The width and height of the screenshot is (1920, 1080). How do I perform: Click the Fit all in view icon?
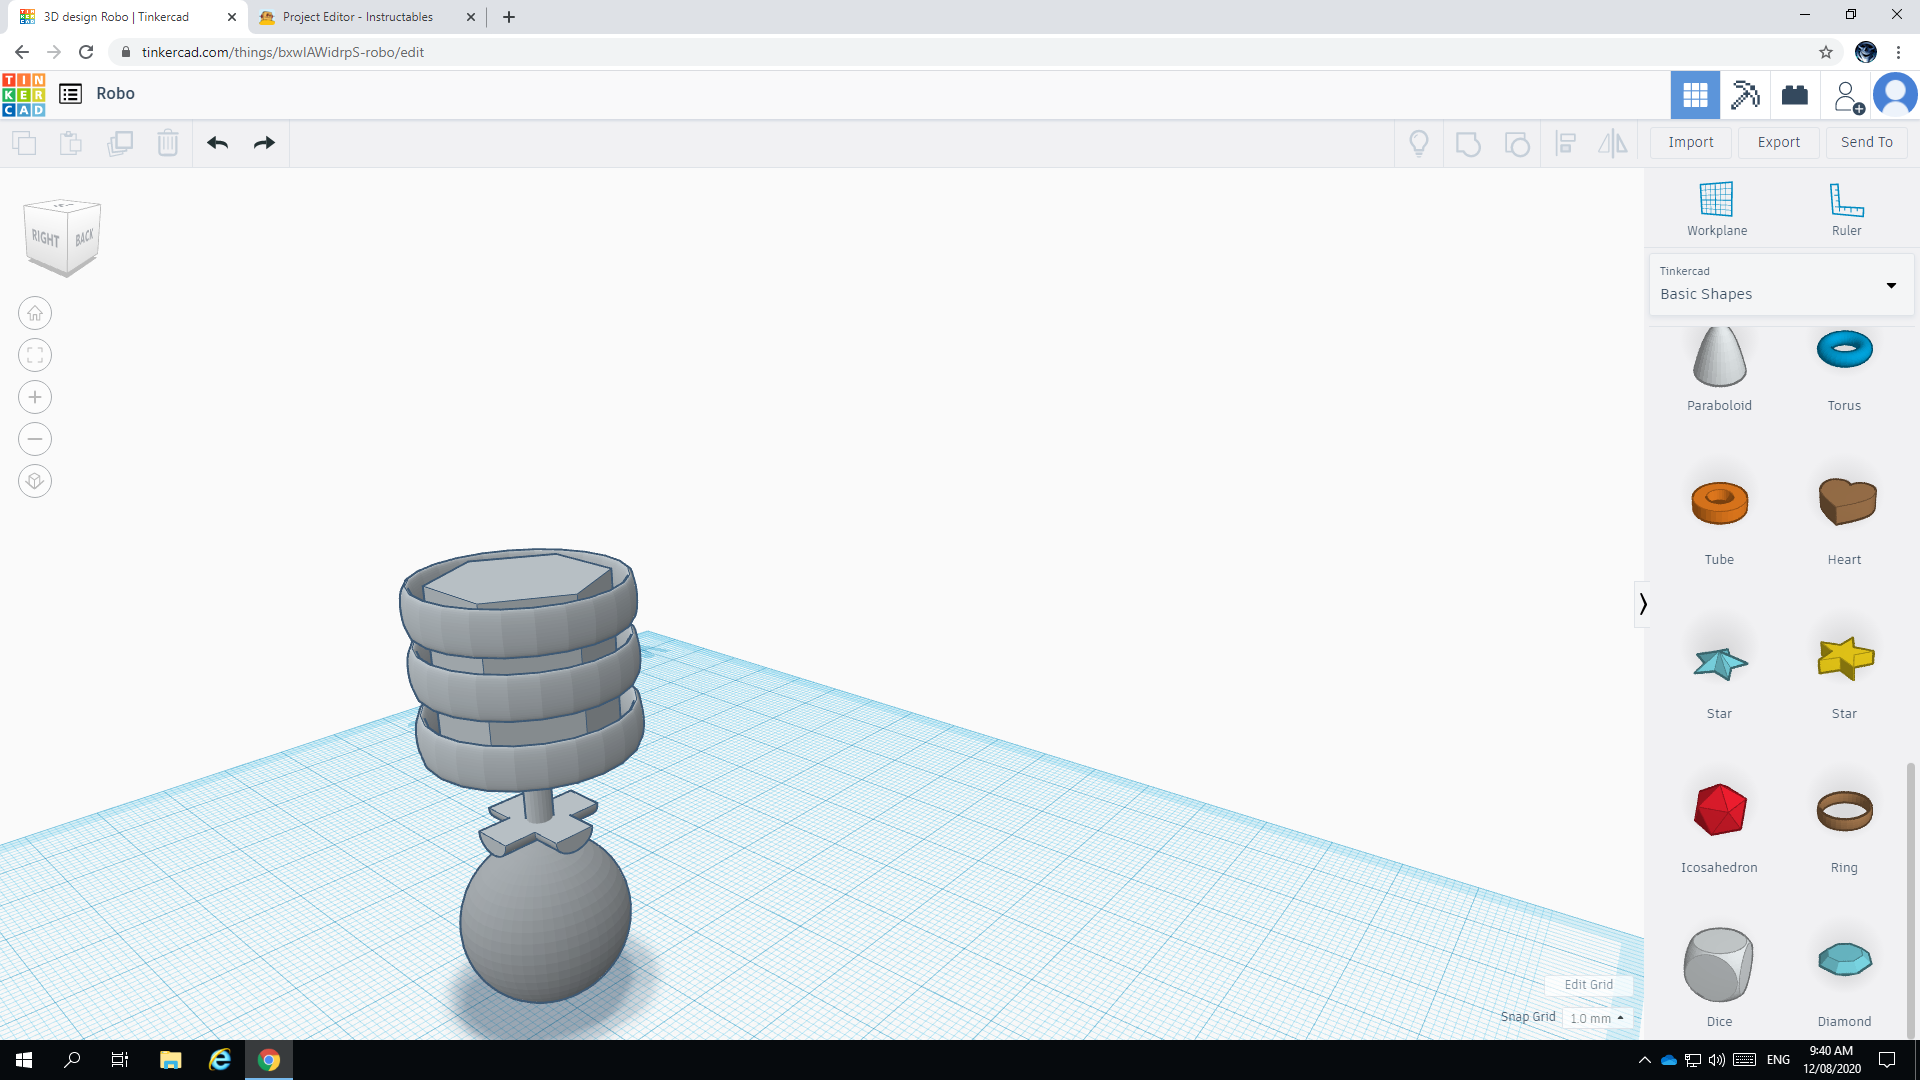tap(35, 356)
